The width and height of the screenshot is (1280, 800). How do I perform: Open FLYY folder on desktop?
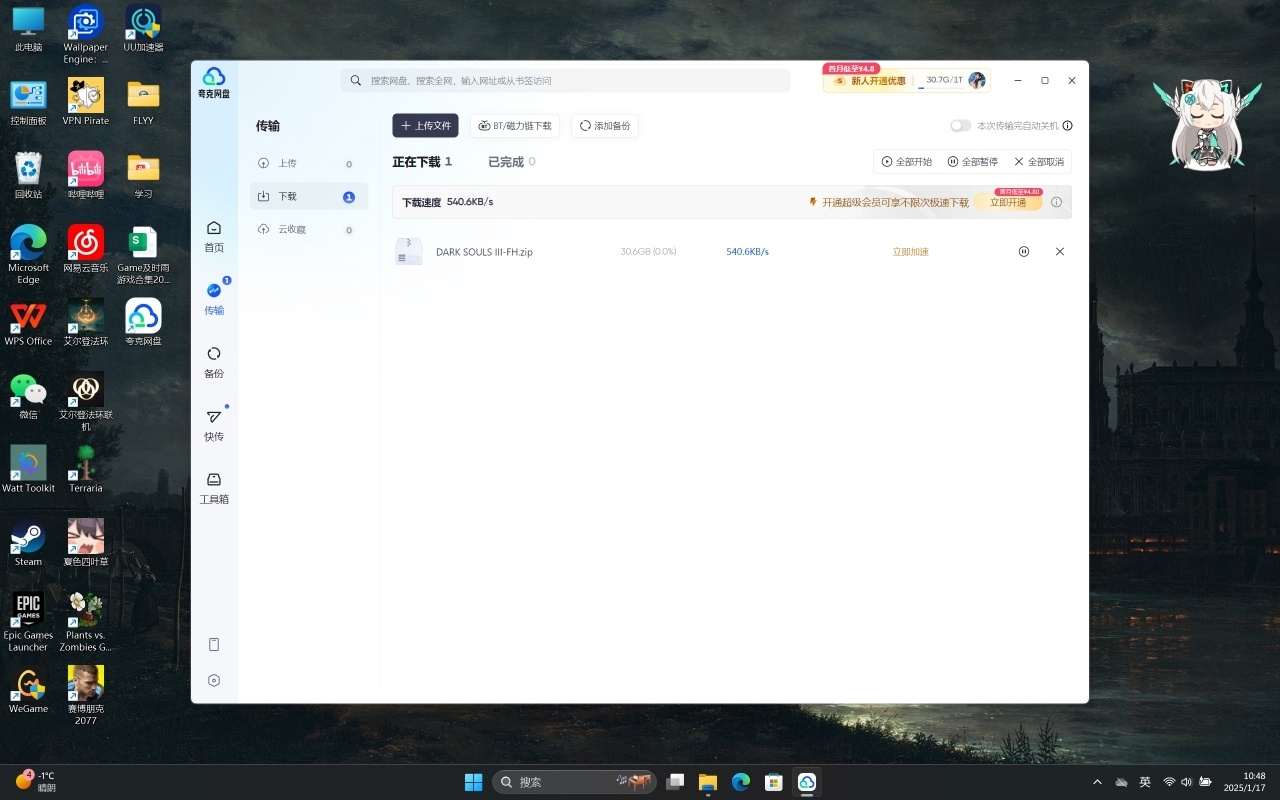coord(143,102)
